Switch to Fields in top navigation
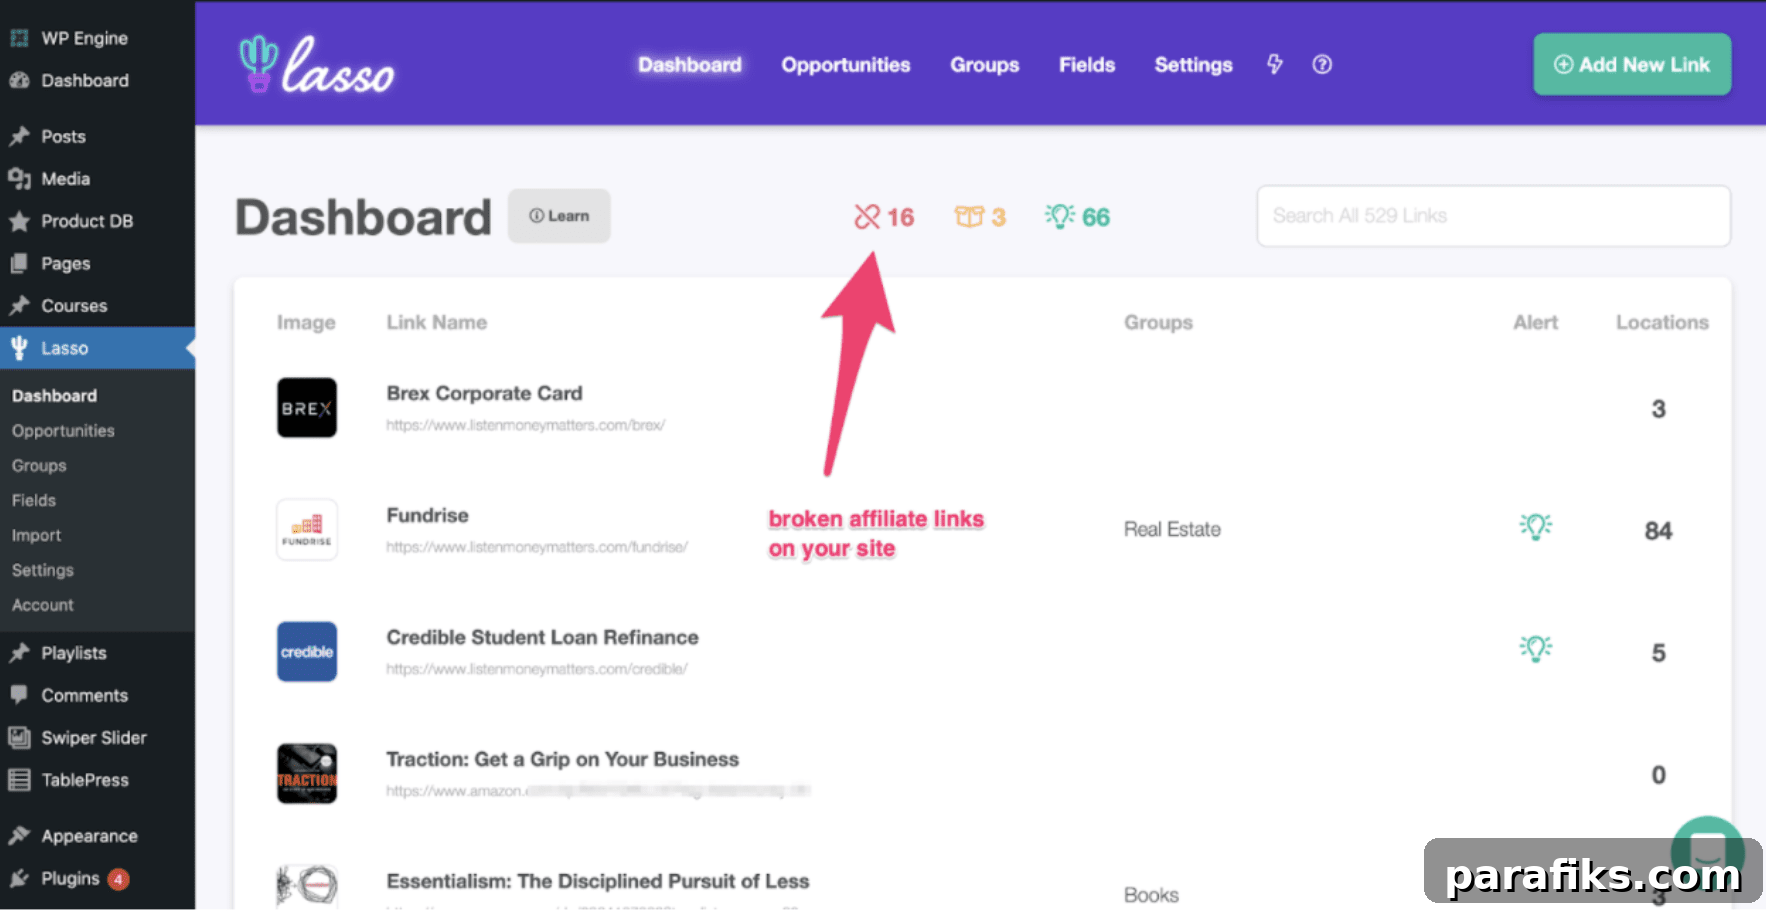The width and height of the screenshot is (1766, 914). click(x=1087, y=64)
